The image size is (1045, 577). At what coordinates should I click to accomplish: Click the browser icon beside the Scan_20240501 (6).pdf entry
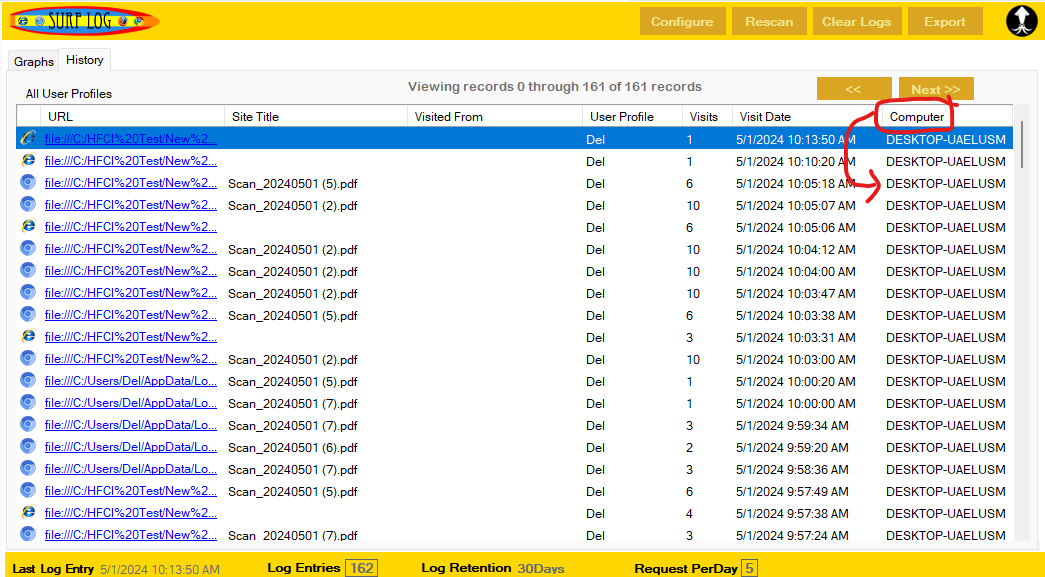pyautogui.click(x=28, y=447)
